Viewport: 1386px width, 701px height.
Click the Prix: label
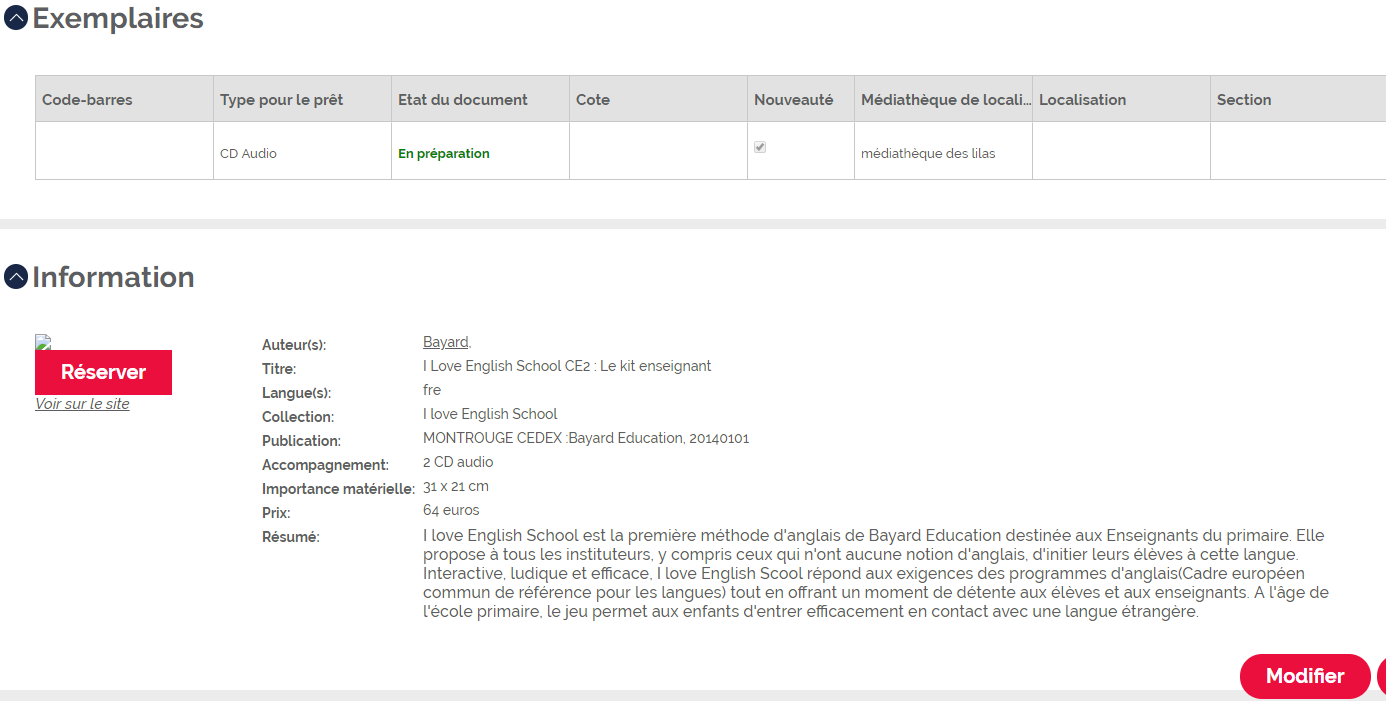(276, 513)
